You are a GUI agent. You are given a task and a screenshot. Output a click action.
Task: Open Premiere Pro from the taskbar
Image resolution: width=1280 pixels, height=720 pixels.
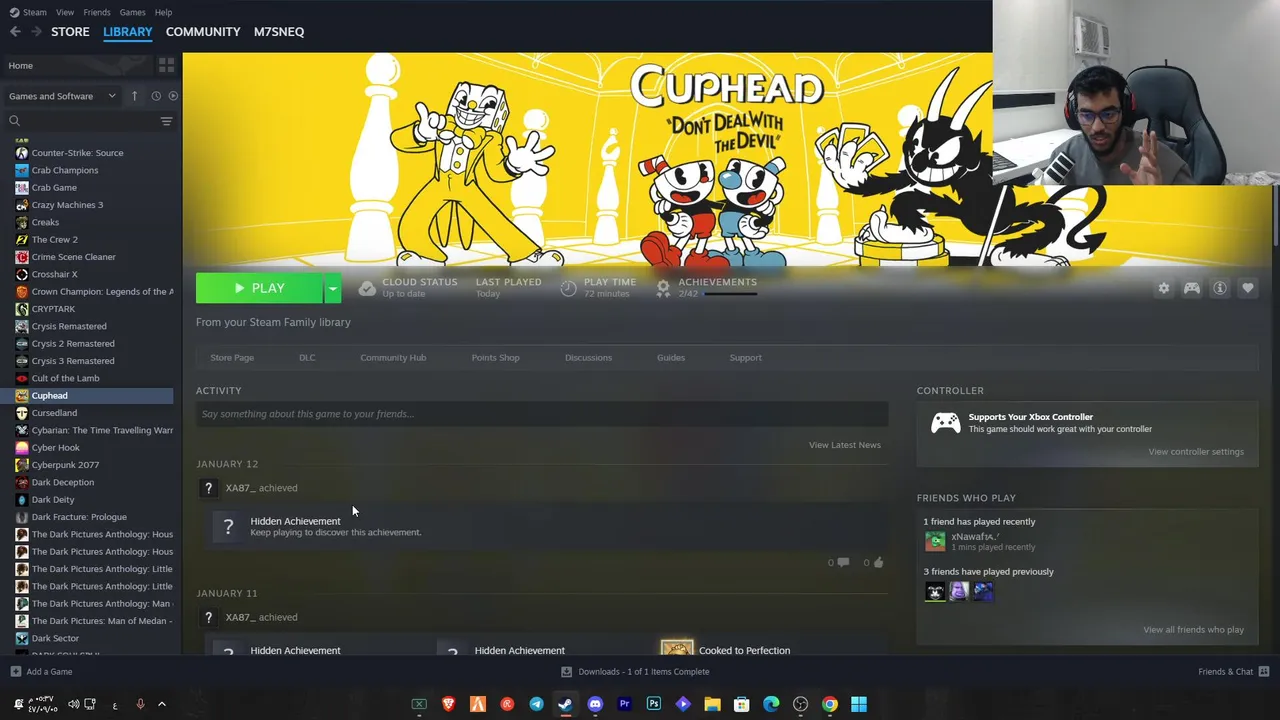coord(624,704)
